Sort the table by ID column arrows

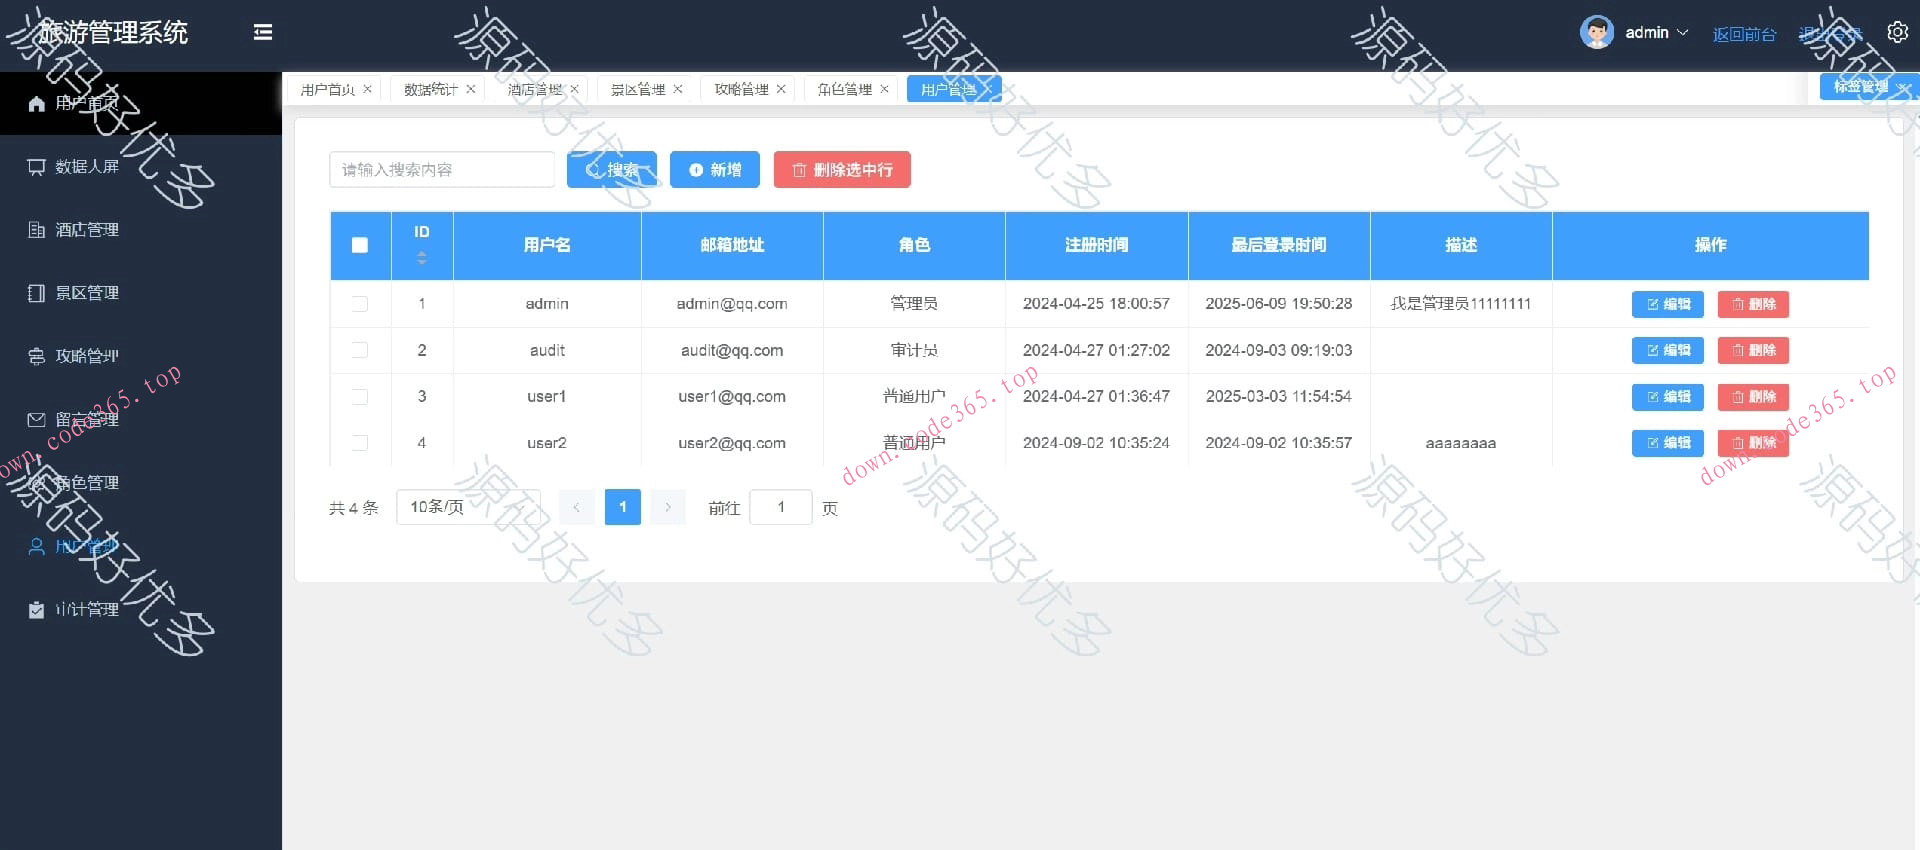[x=422, y=258]
